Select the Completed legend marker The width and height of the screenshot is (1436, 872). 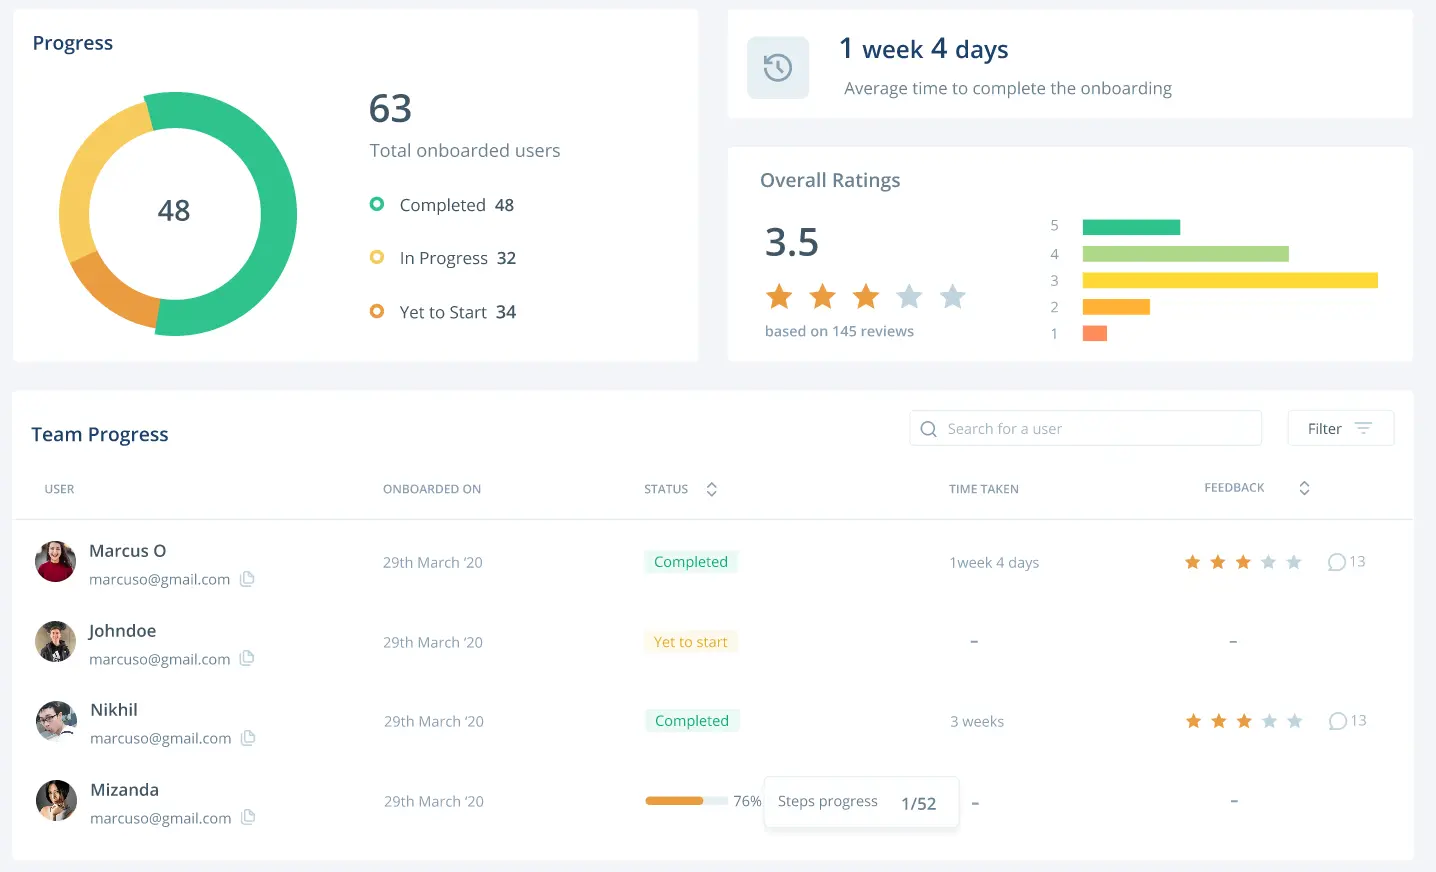tap(377, 204)
